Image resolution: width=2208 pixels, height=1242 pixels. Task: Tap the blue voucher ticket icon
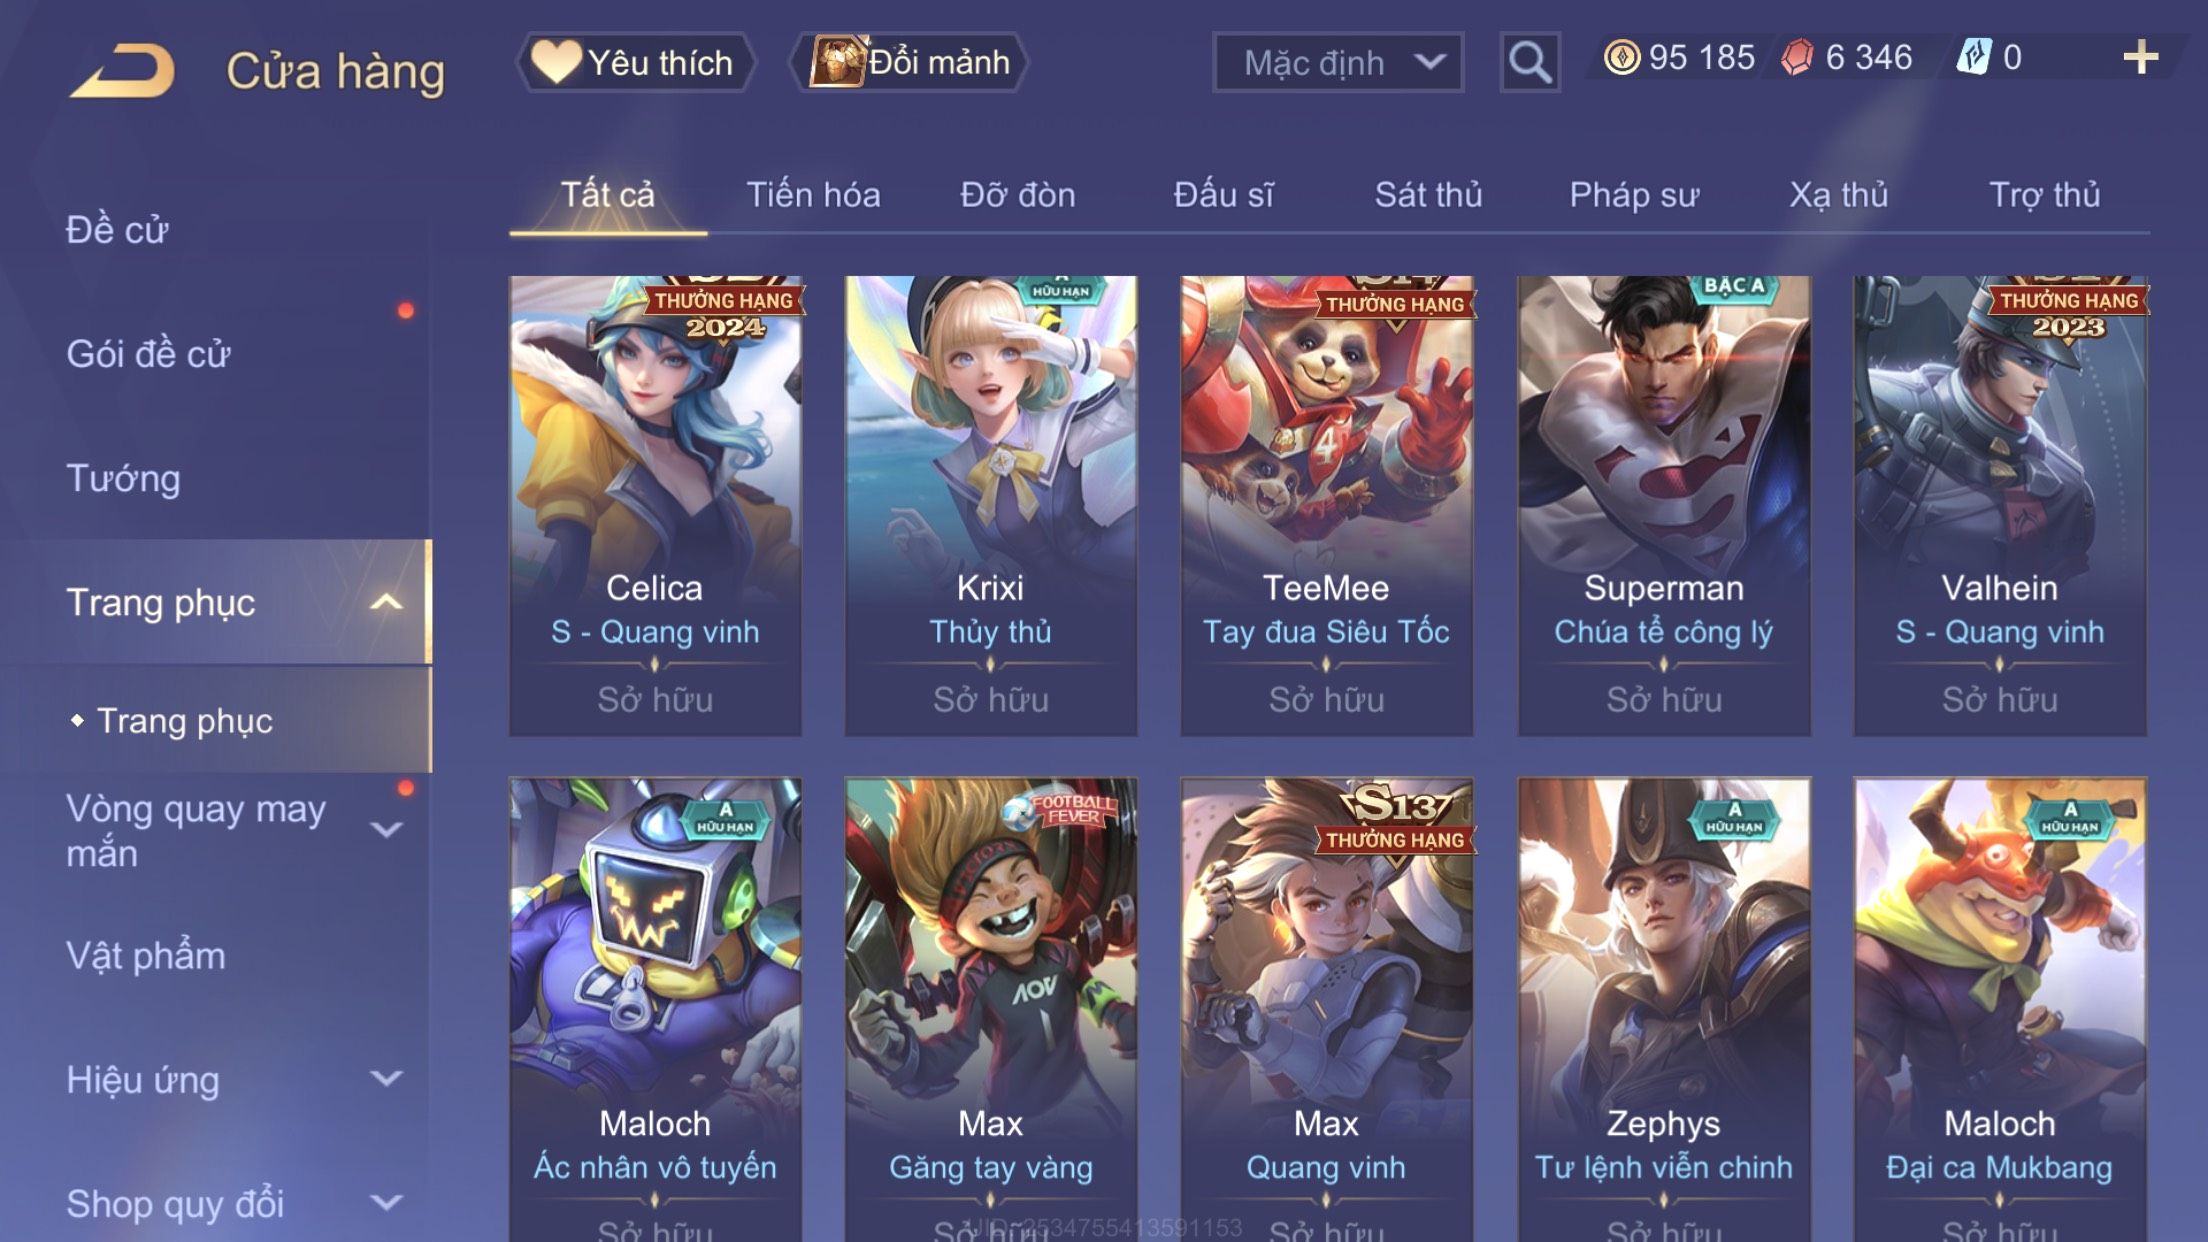(x=1974, y=57)
